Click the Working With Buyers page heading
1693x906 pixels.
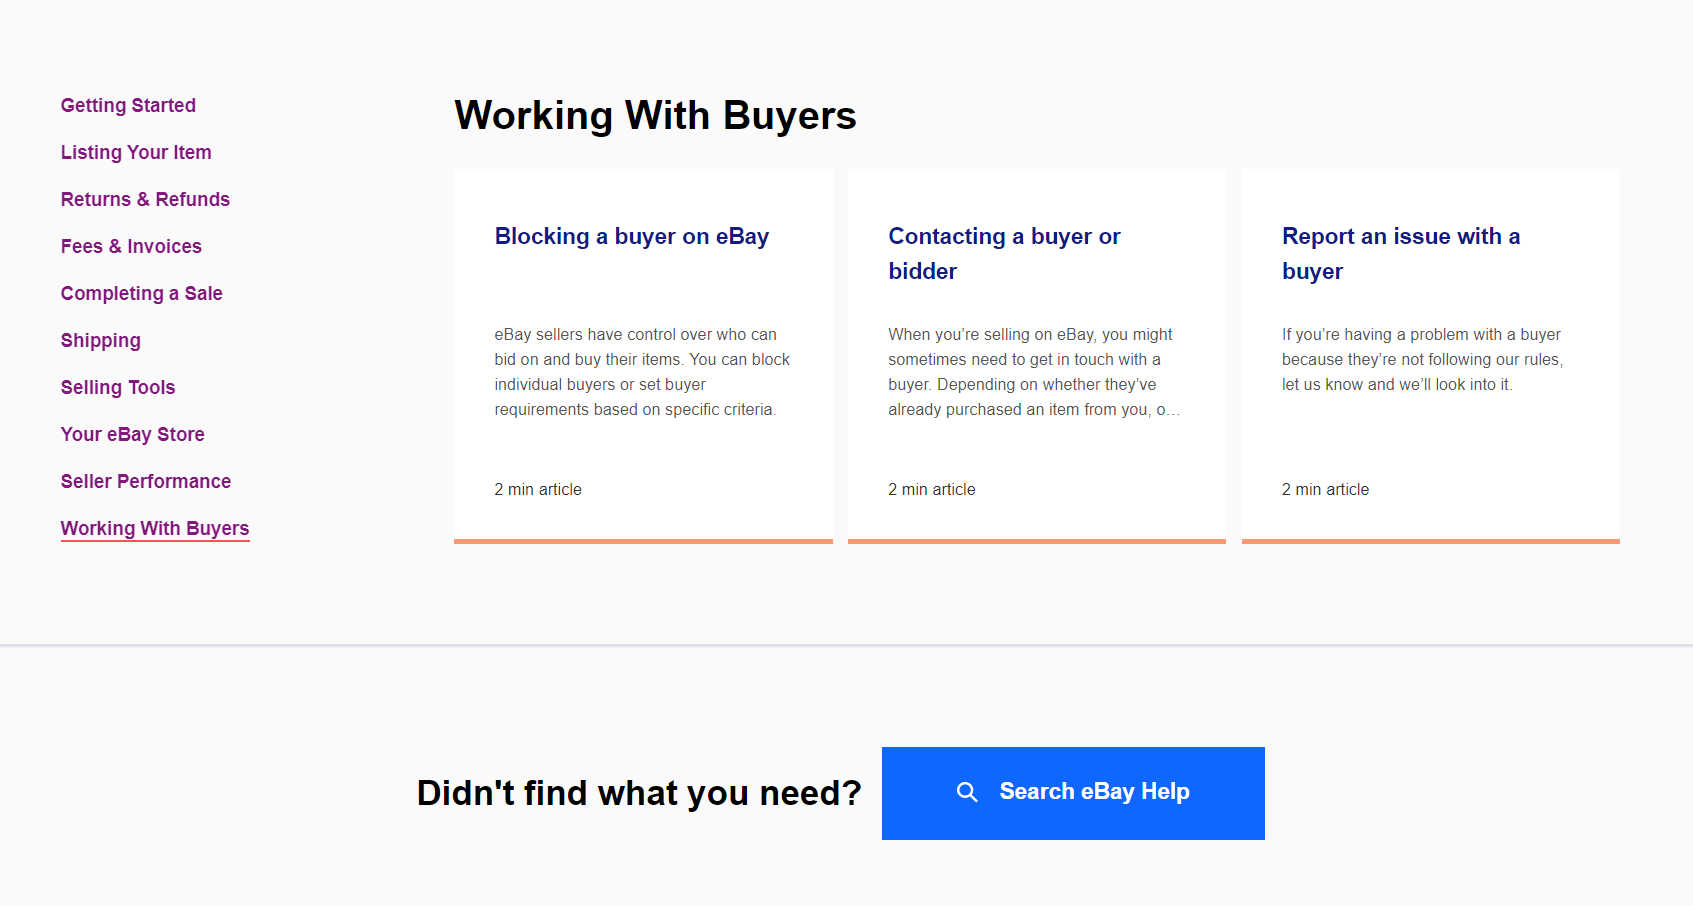655,115
